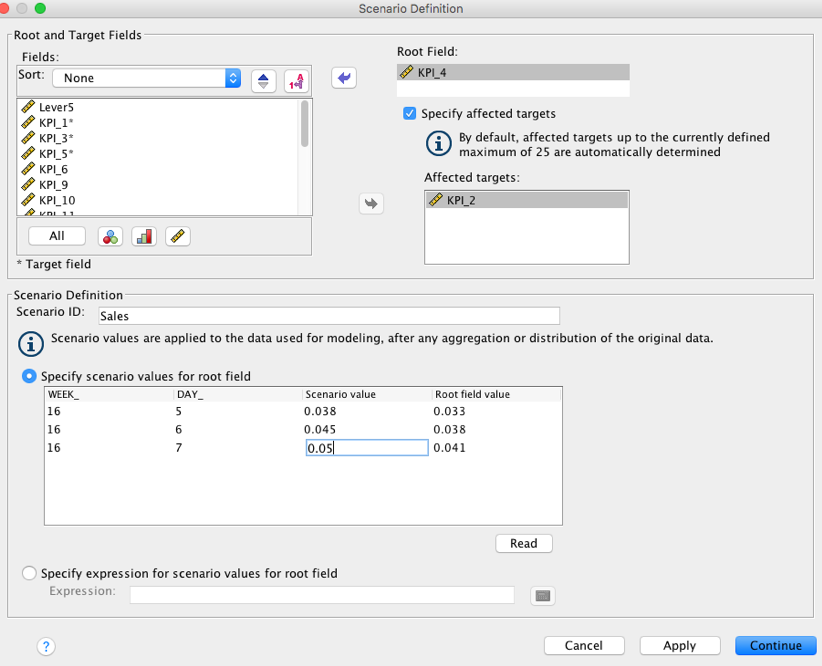Select Specify expression for scenario values option
This screenshot has width=822, height=666.
point(29,573)
